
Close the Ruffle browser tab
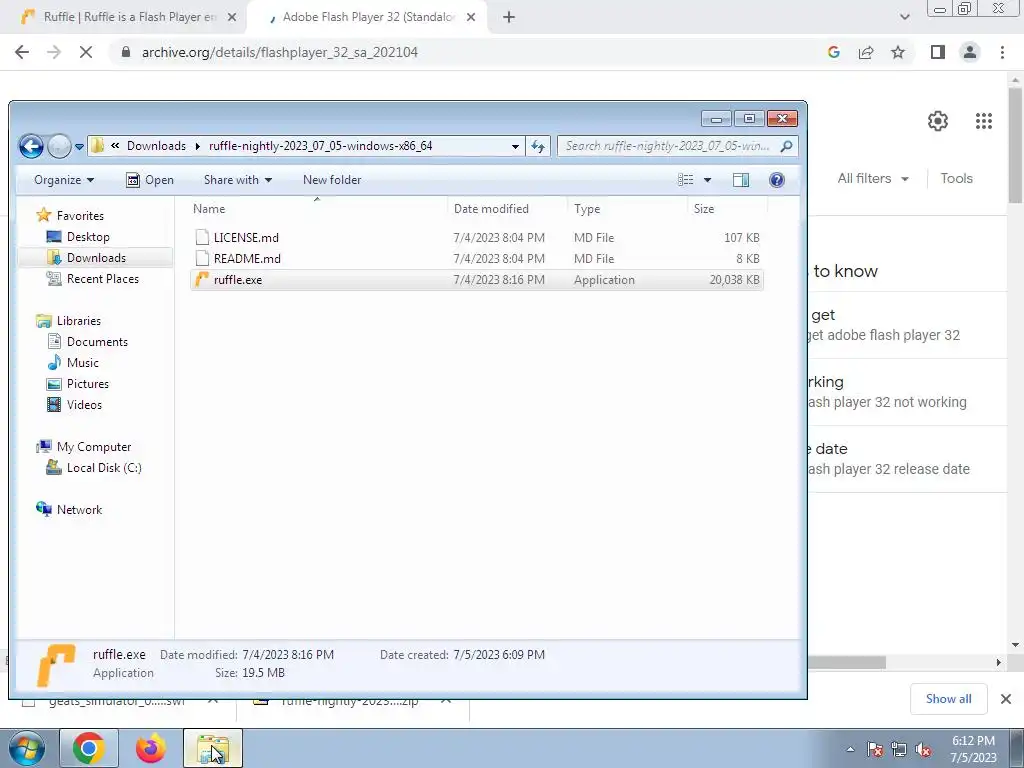[x=232, y=17]
